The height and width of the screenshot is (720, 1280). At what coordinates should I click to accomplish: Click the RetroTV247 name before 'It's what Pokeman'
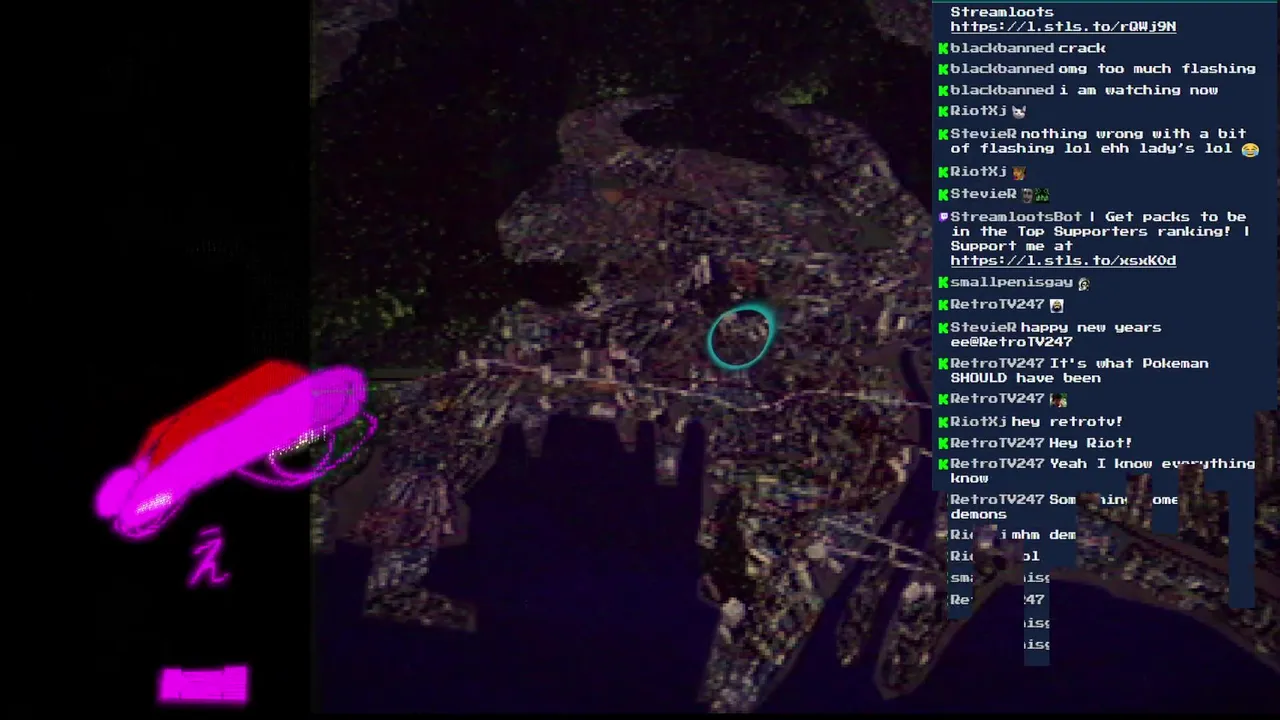pyautogui.click(x=997, y=364)
